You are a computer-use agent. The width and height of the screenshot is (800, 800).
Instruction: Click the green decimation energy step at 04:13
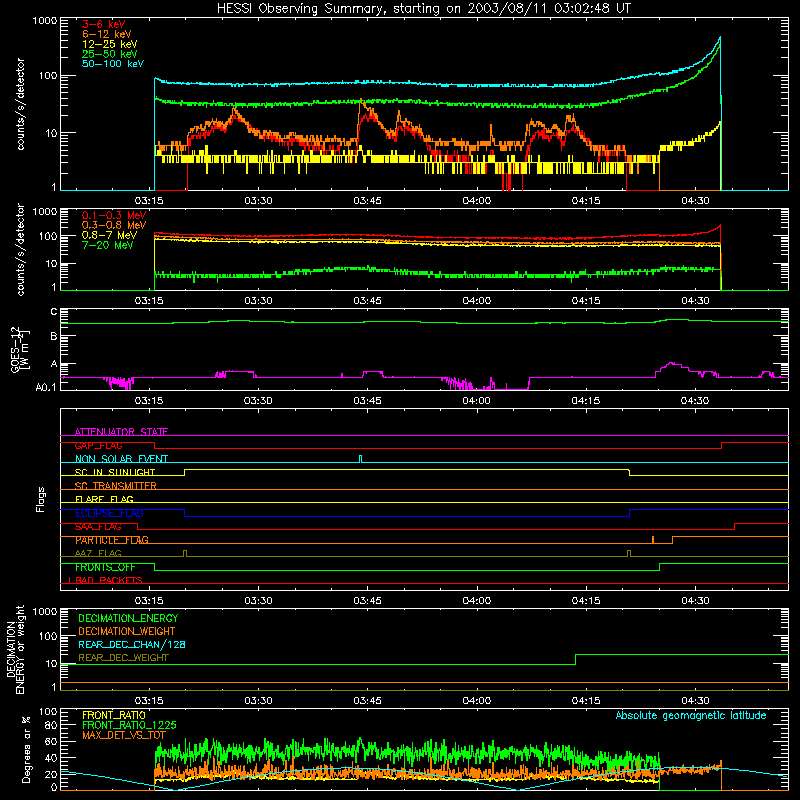[x=576, y=659]
